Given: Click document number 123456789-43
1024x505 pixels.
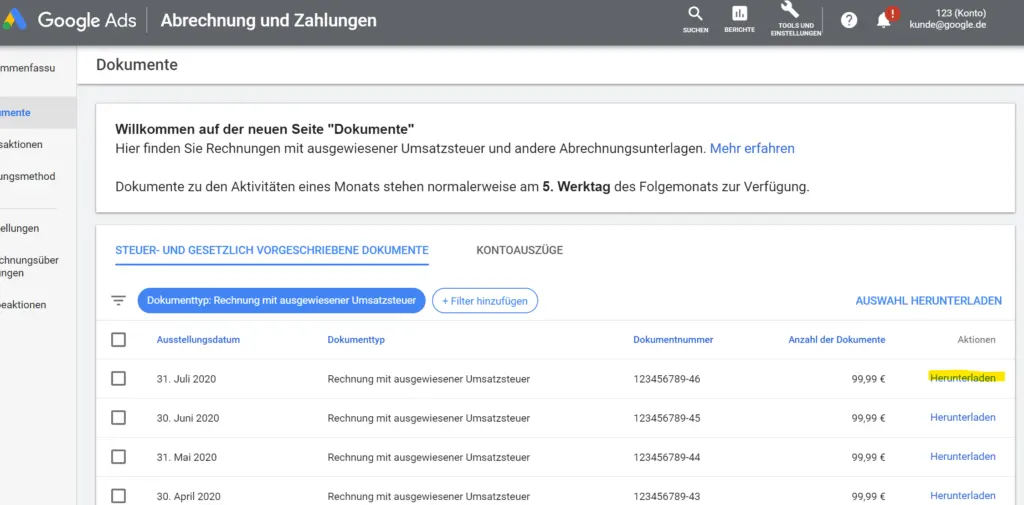Looking at the screenshot, I should [x=667, y=496].
